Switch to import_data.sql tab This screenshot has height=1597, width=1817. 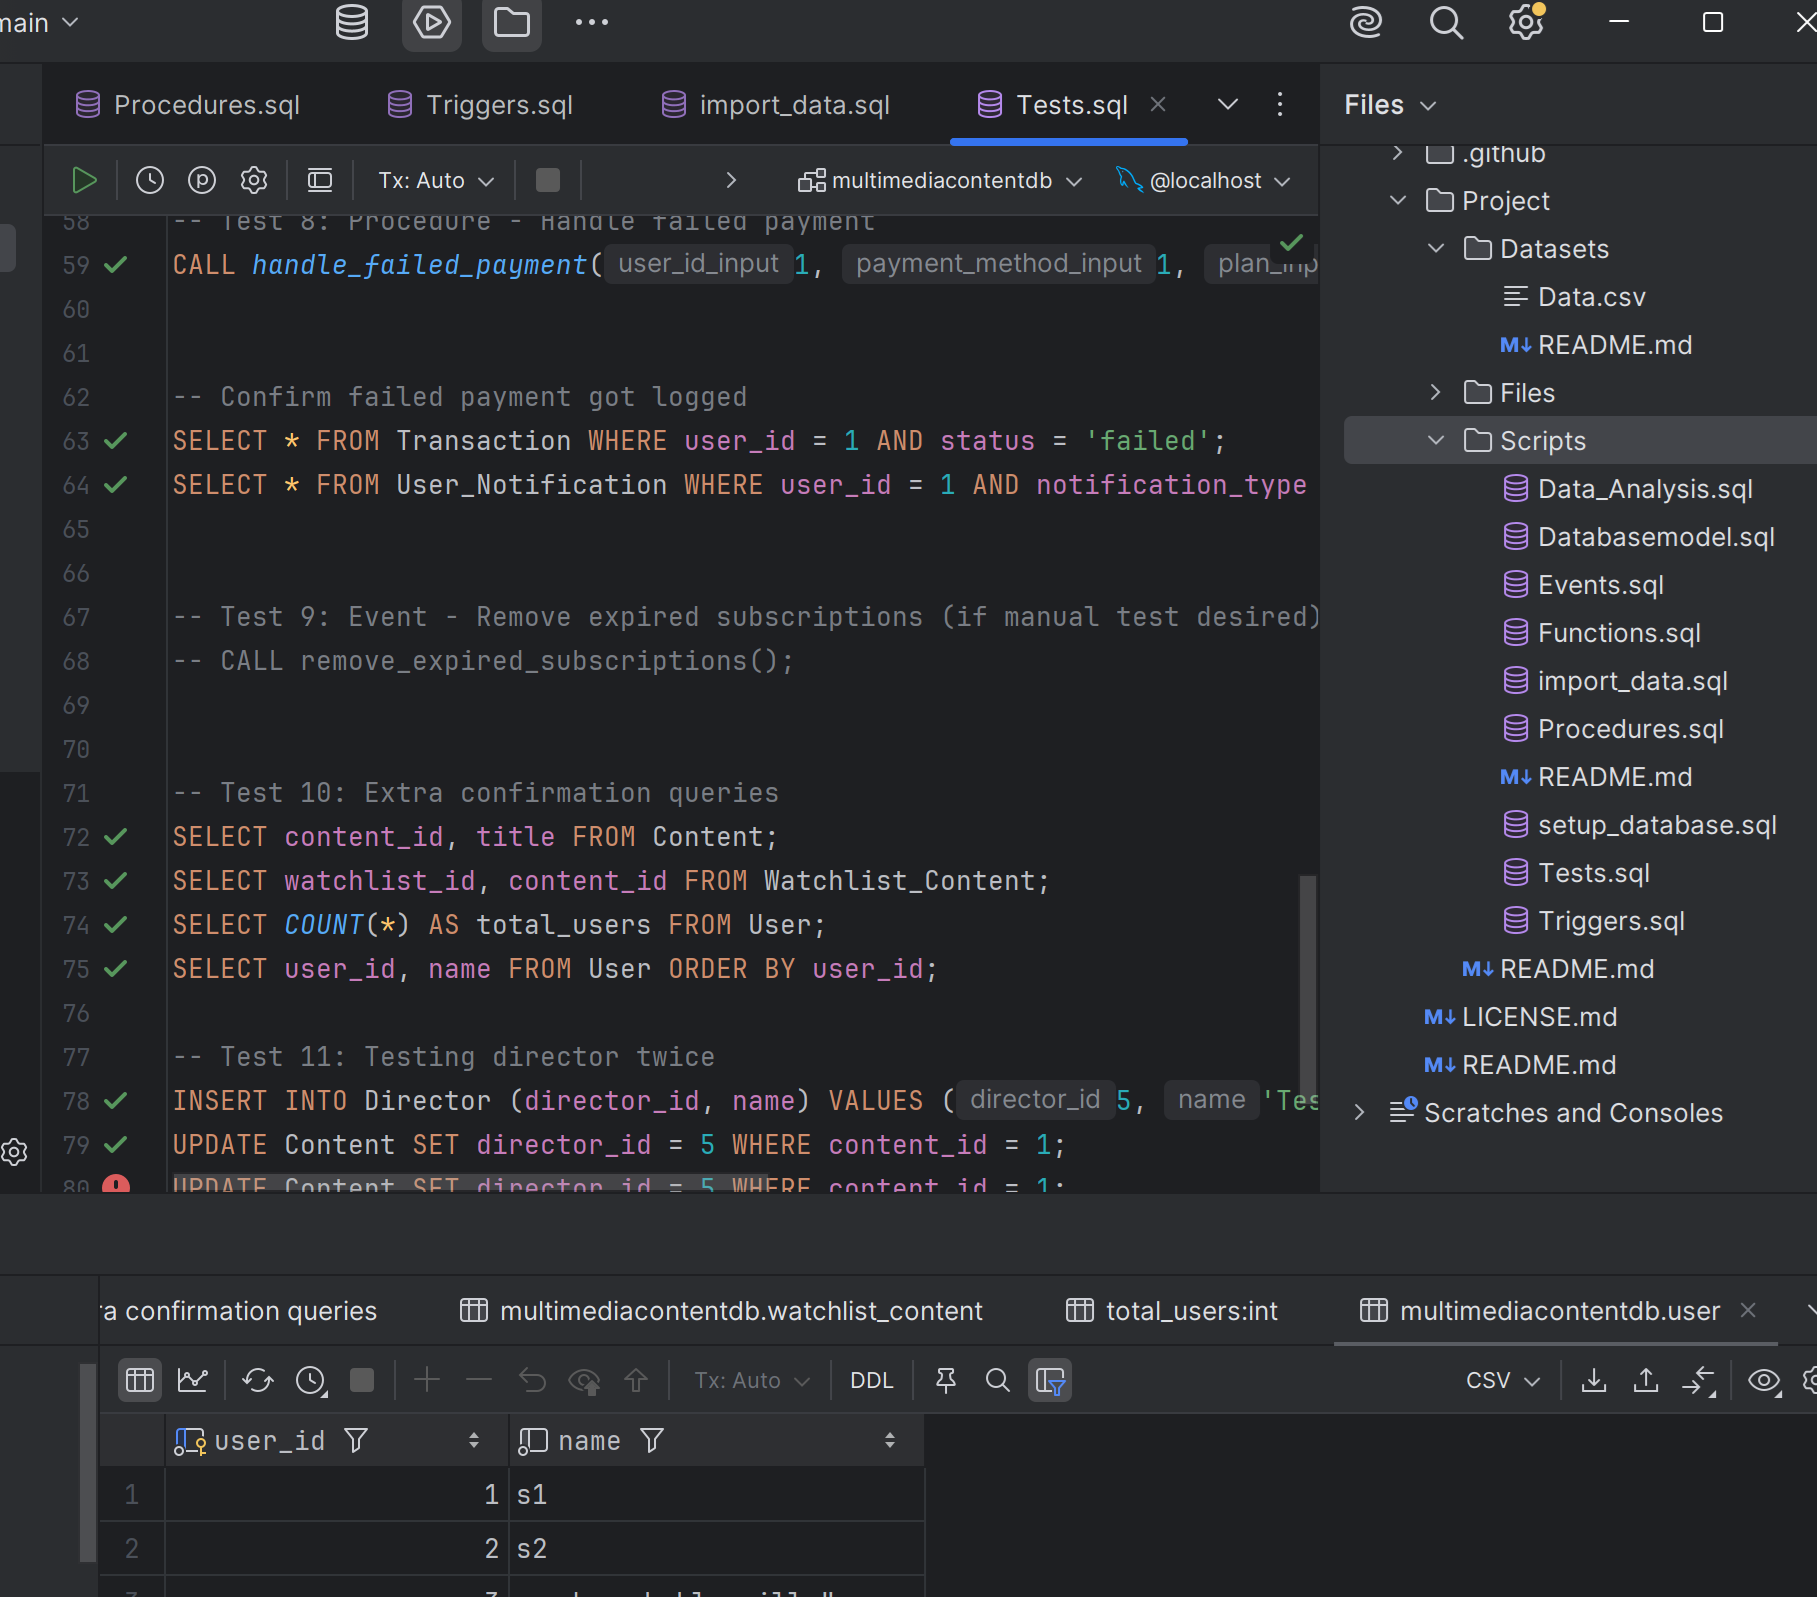[776, 105]
